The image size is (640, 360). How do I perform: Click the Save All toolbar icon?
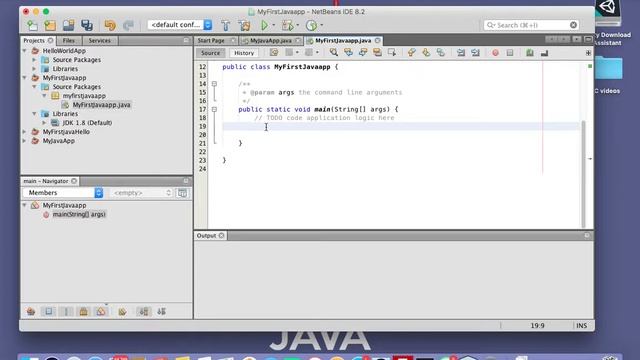[x=87, y=25]
